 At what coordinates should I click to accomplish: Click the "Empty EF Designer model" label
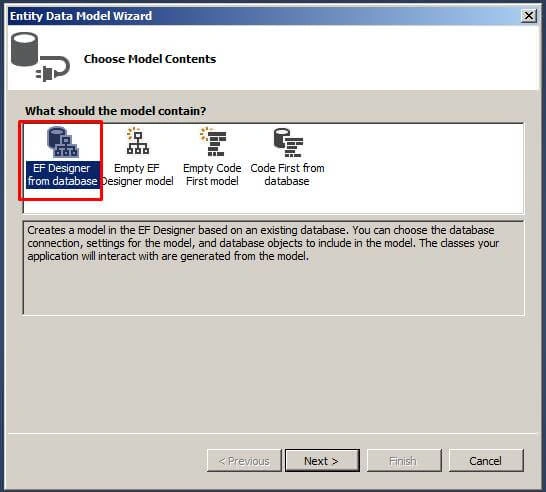pyautogui.click(x=137, y=174)
